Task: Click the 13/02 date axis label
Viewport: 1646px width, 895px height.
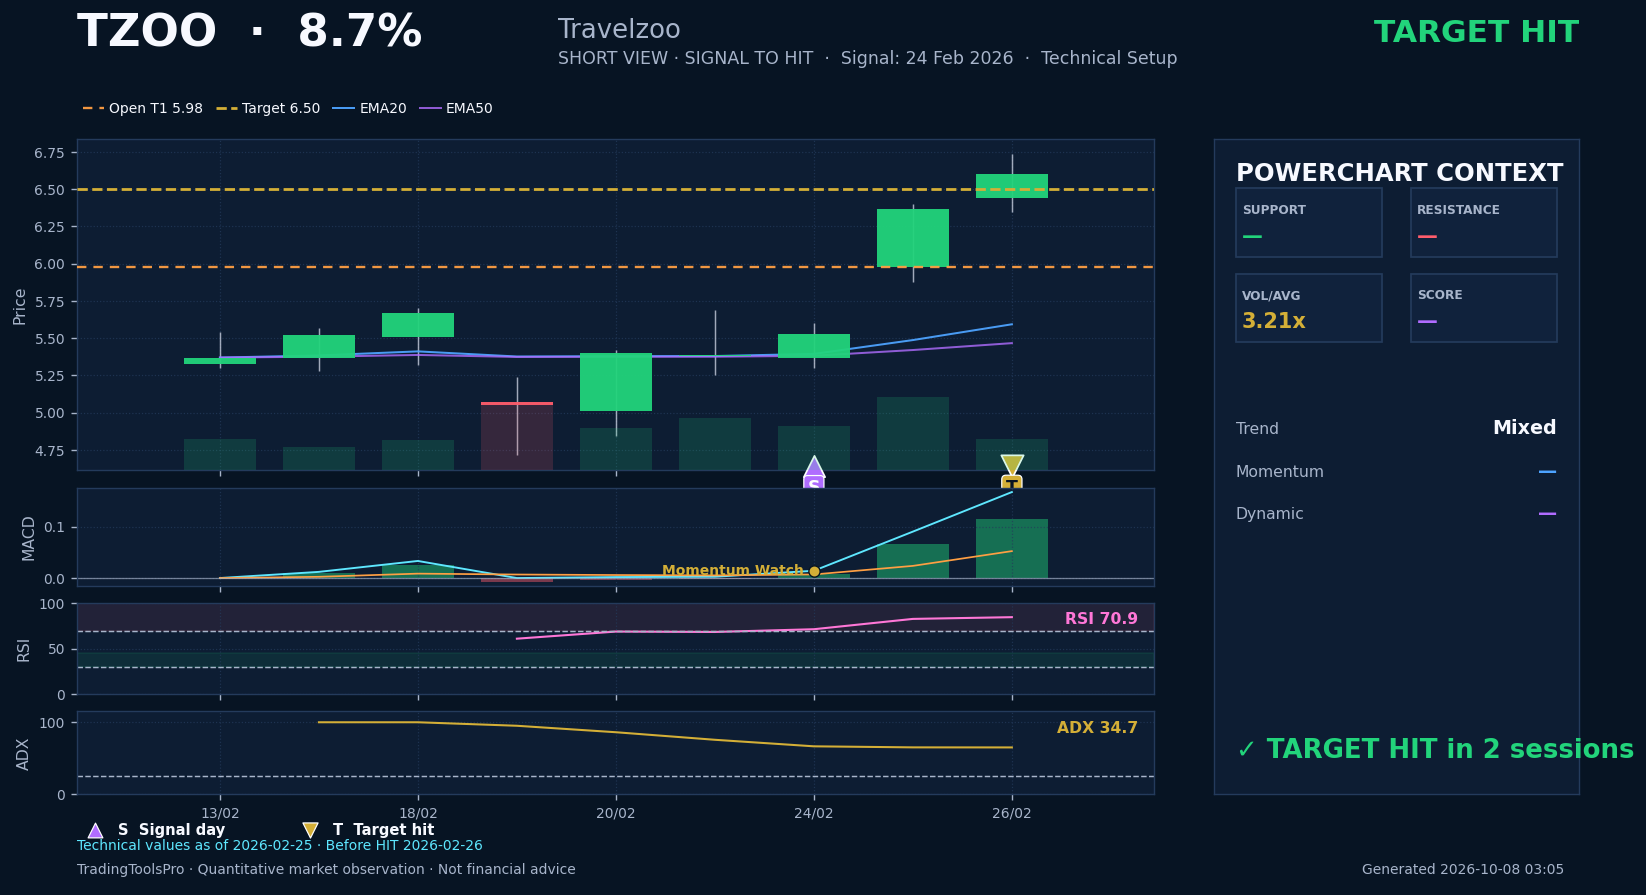Action: tap(220, 814)
